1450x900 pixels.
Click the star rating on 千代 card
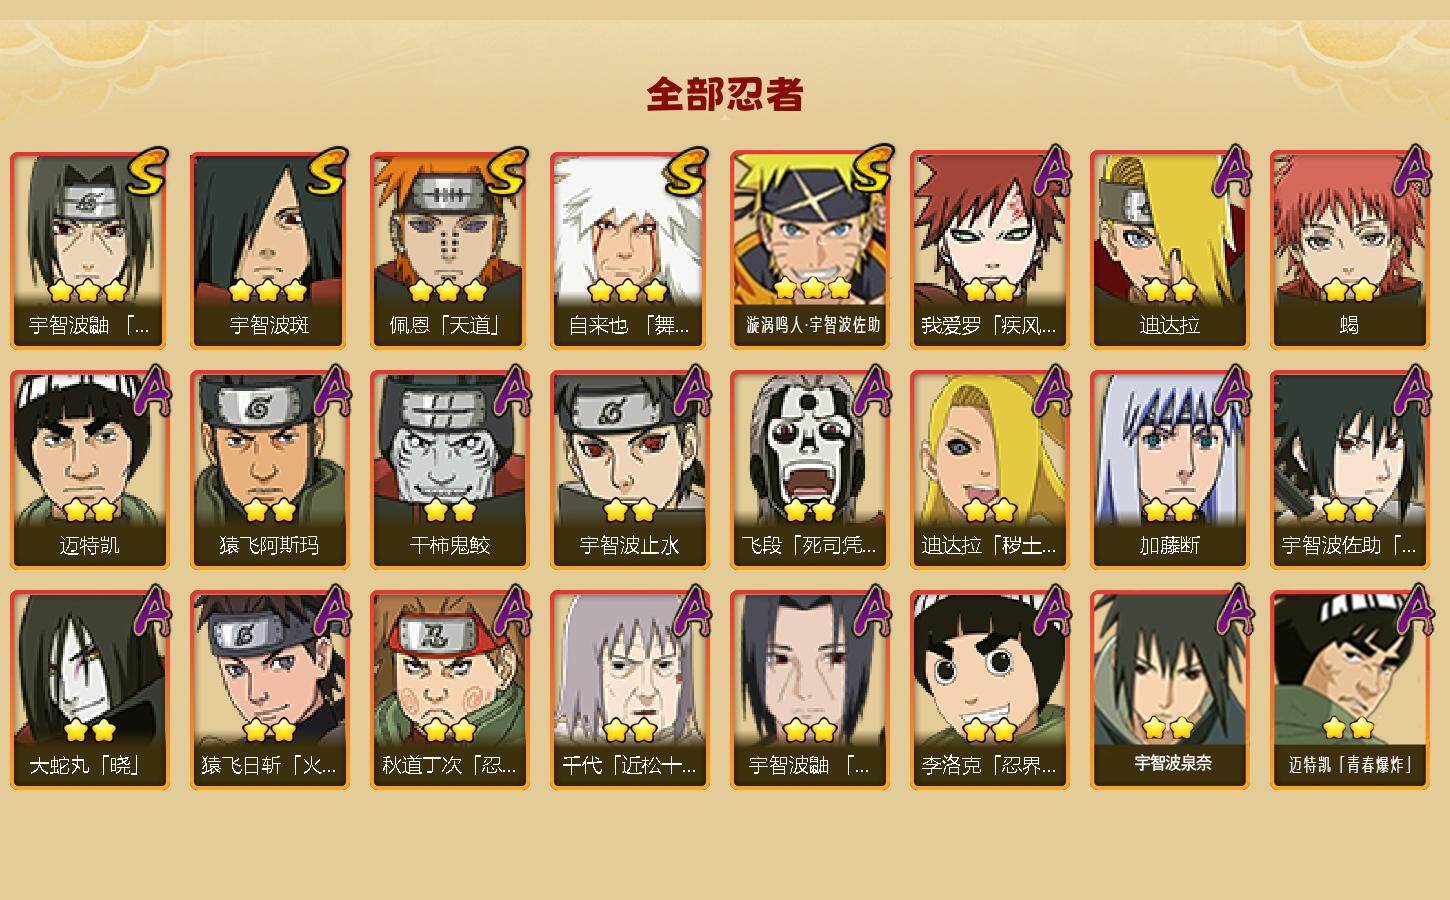629,730
